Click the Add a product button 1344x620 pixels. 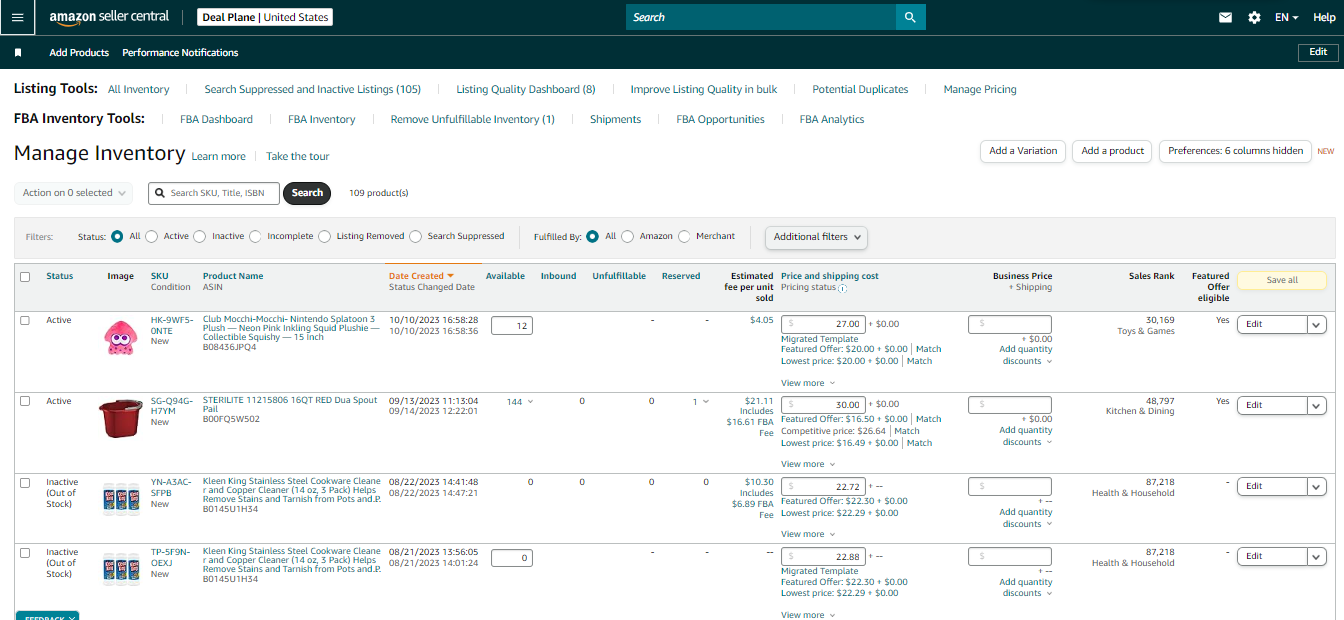1112,151
